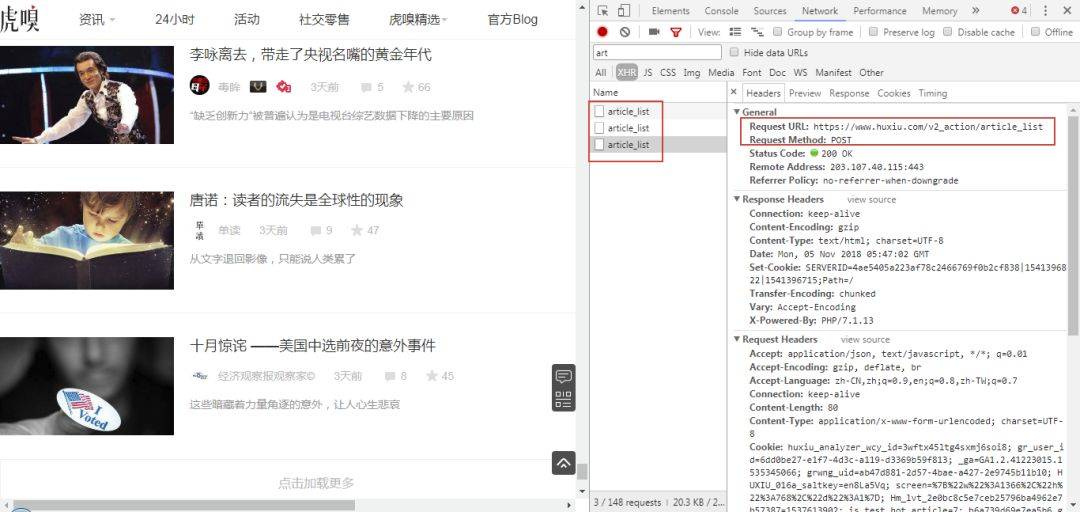Click the I Voted sticker article thumbnail
This screenshot has height=512, width=1080.
click(x=87, y=386)
